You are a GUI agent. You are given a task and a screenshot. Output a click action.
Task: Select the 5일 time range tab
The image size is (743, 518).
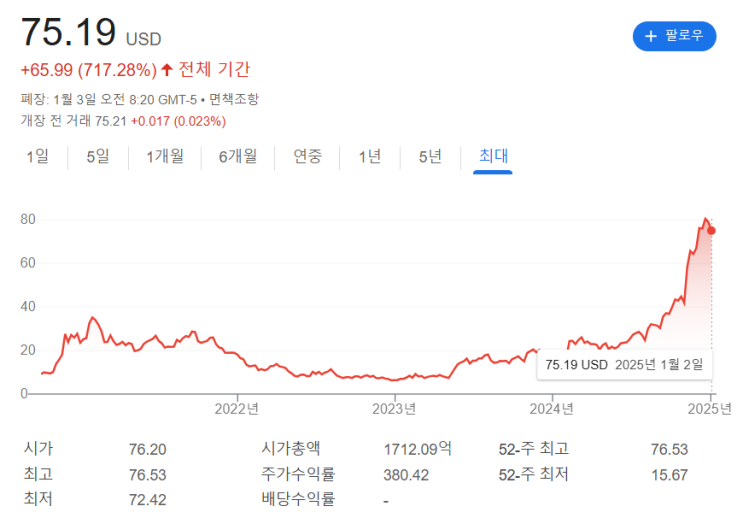pyautogui.click(x=98, y=157)
